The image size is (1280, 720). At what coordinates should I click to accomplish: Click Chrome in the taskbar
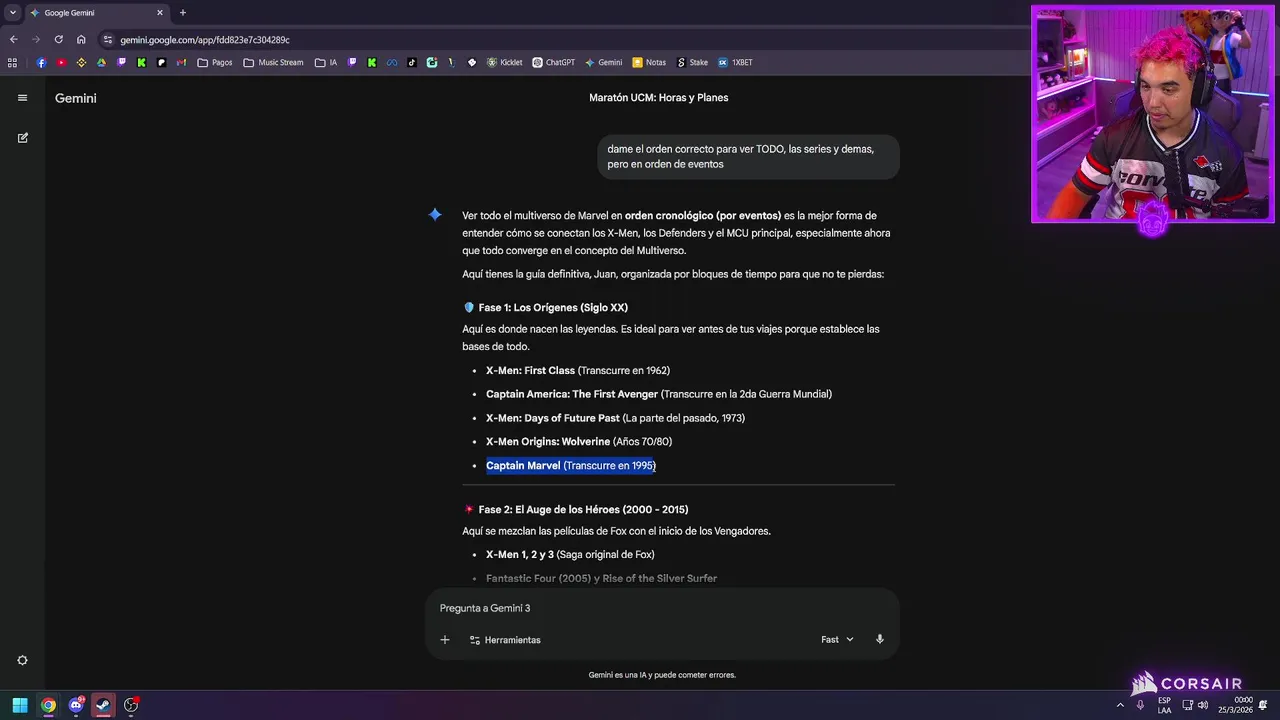[48, 705]
